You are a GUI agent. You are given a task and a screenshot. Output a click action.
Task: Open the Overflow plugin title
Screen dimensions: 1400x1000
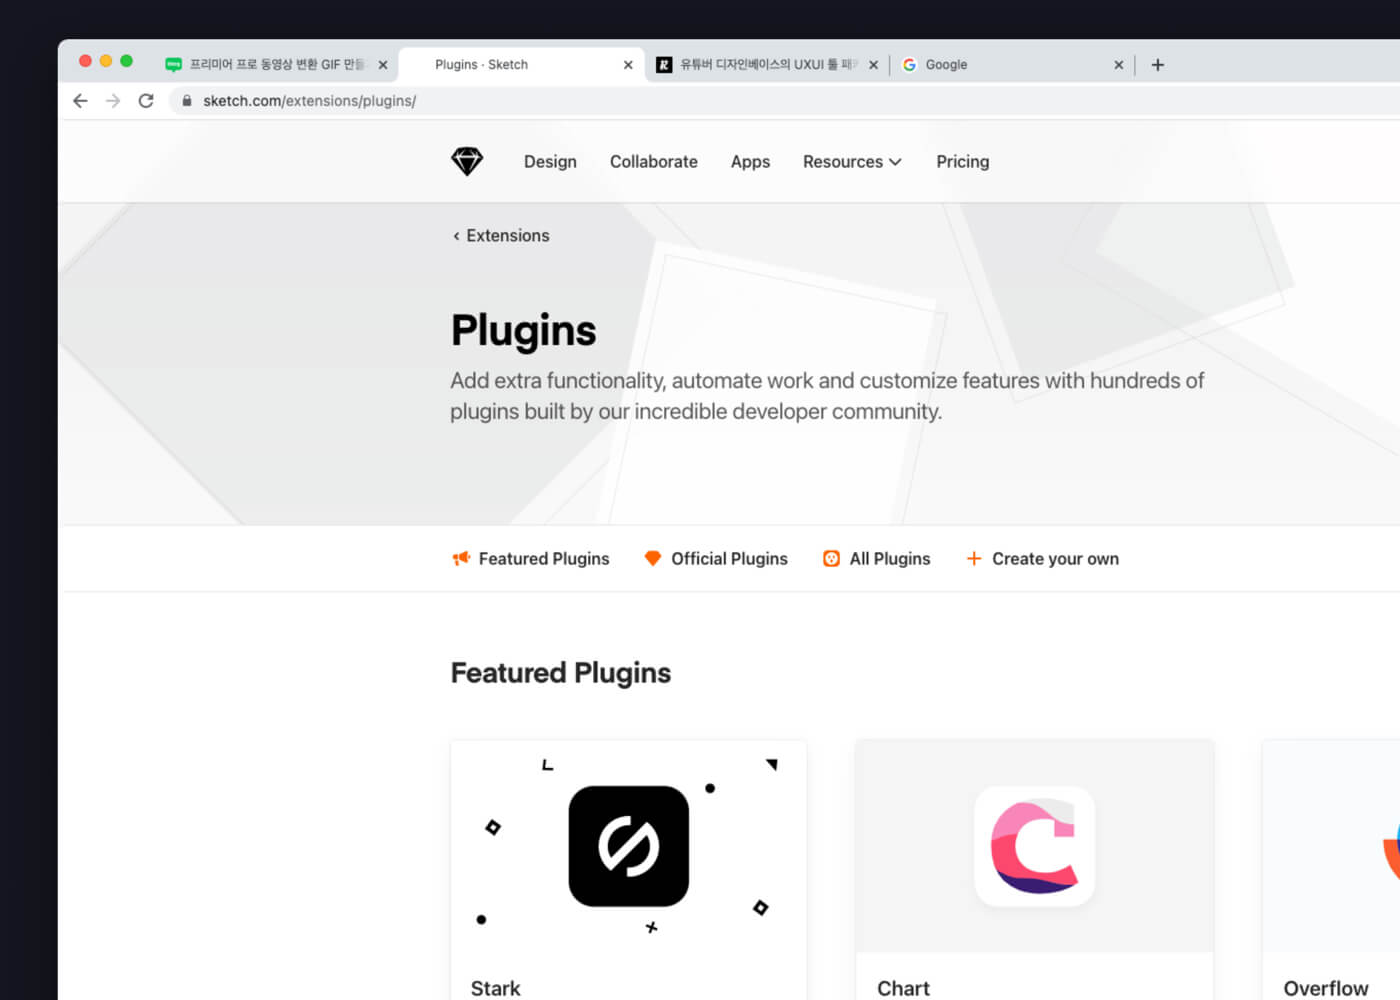click(1325, 988)
